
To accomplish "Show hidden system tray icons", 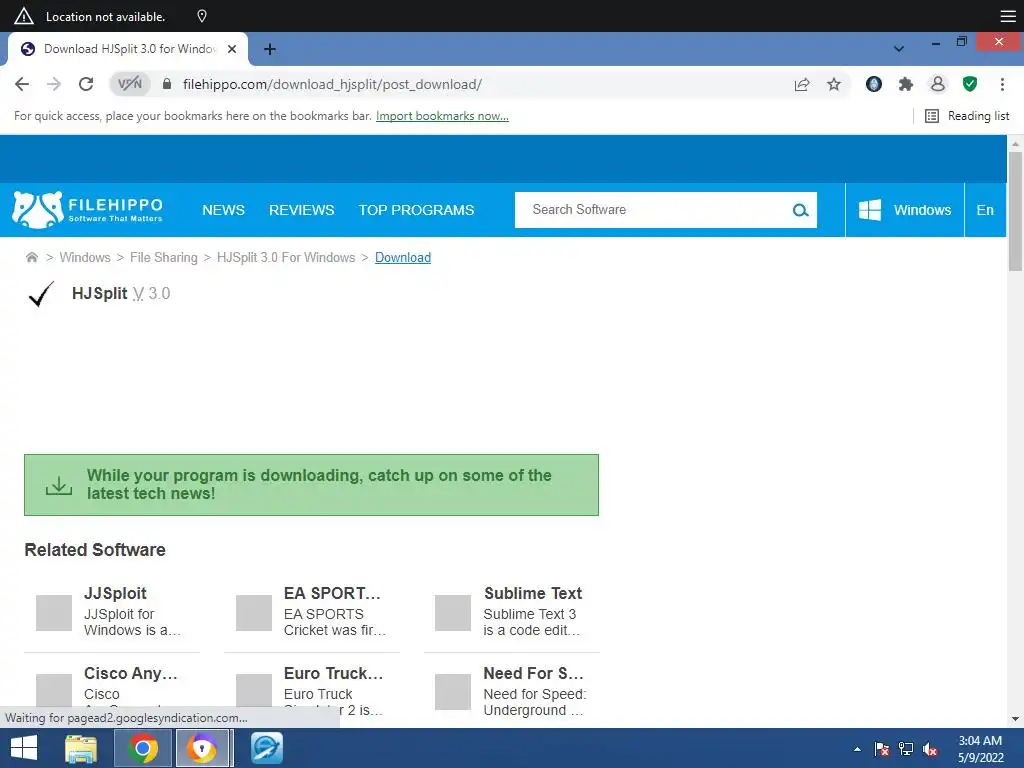I will 857,749.
